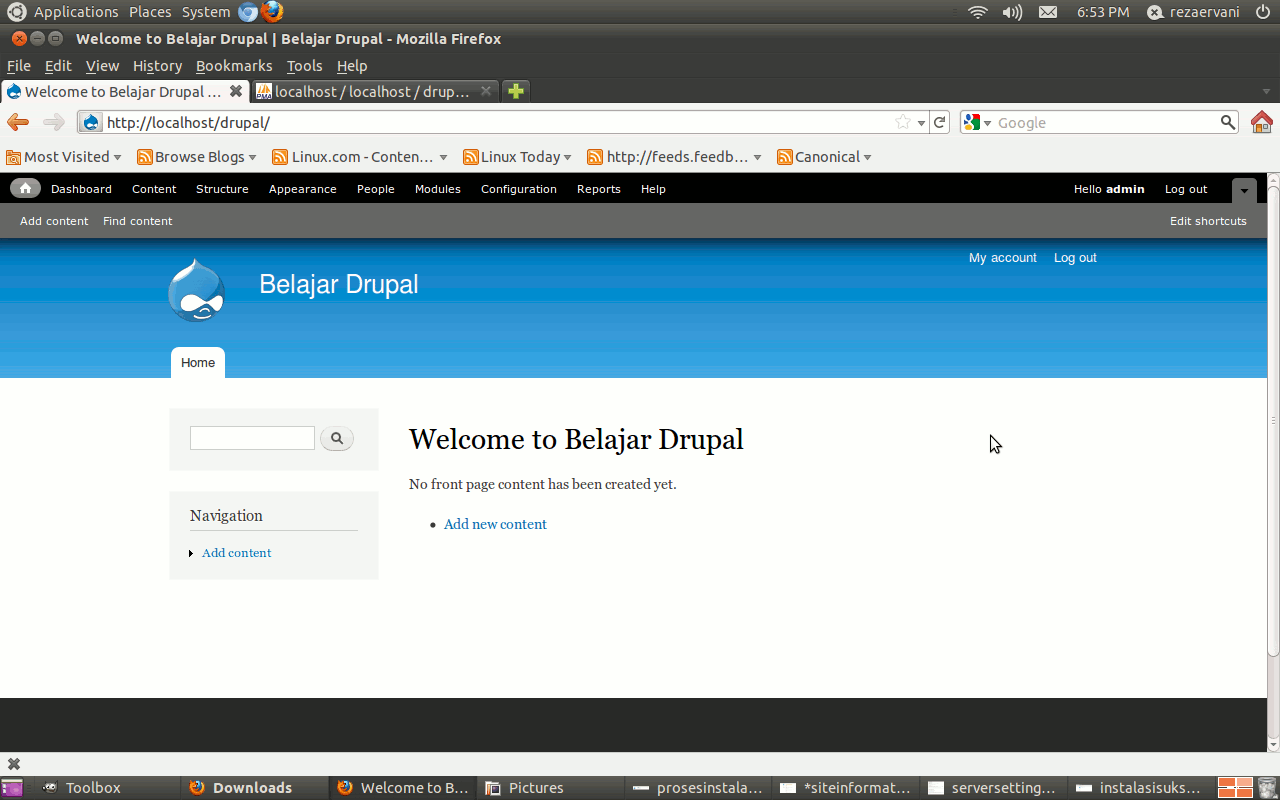
Task: Open a new tab with plus icon
Action: coord(515,91)
